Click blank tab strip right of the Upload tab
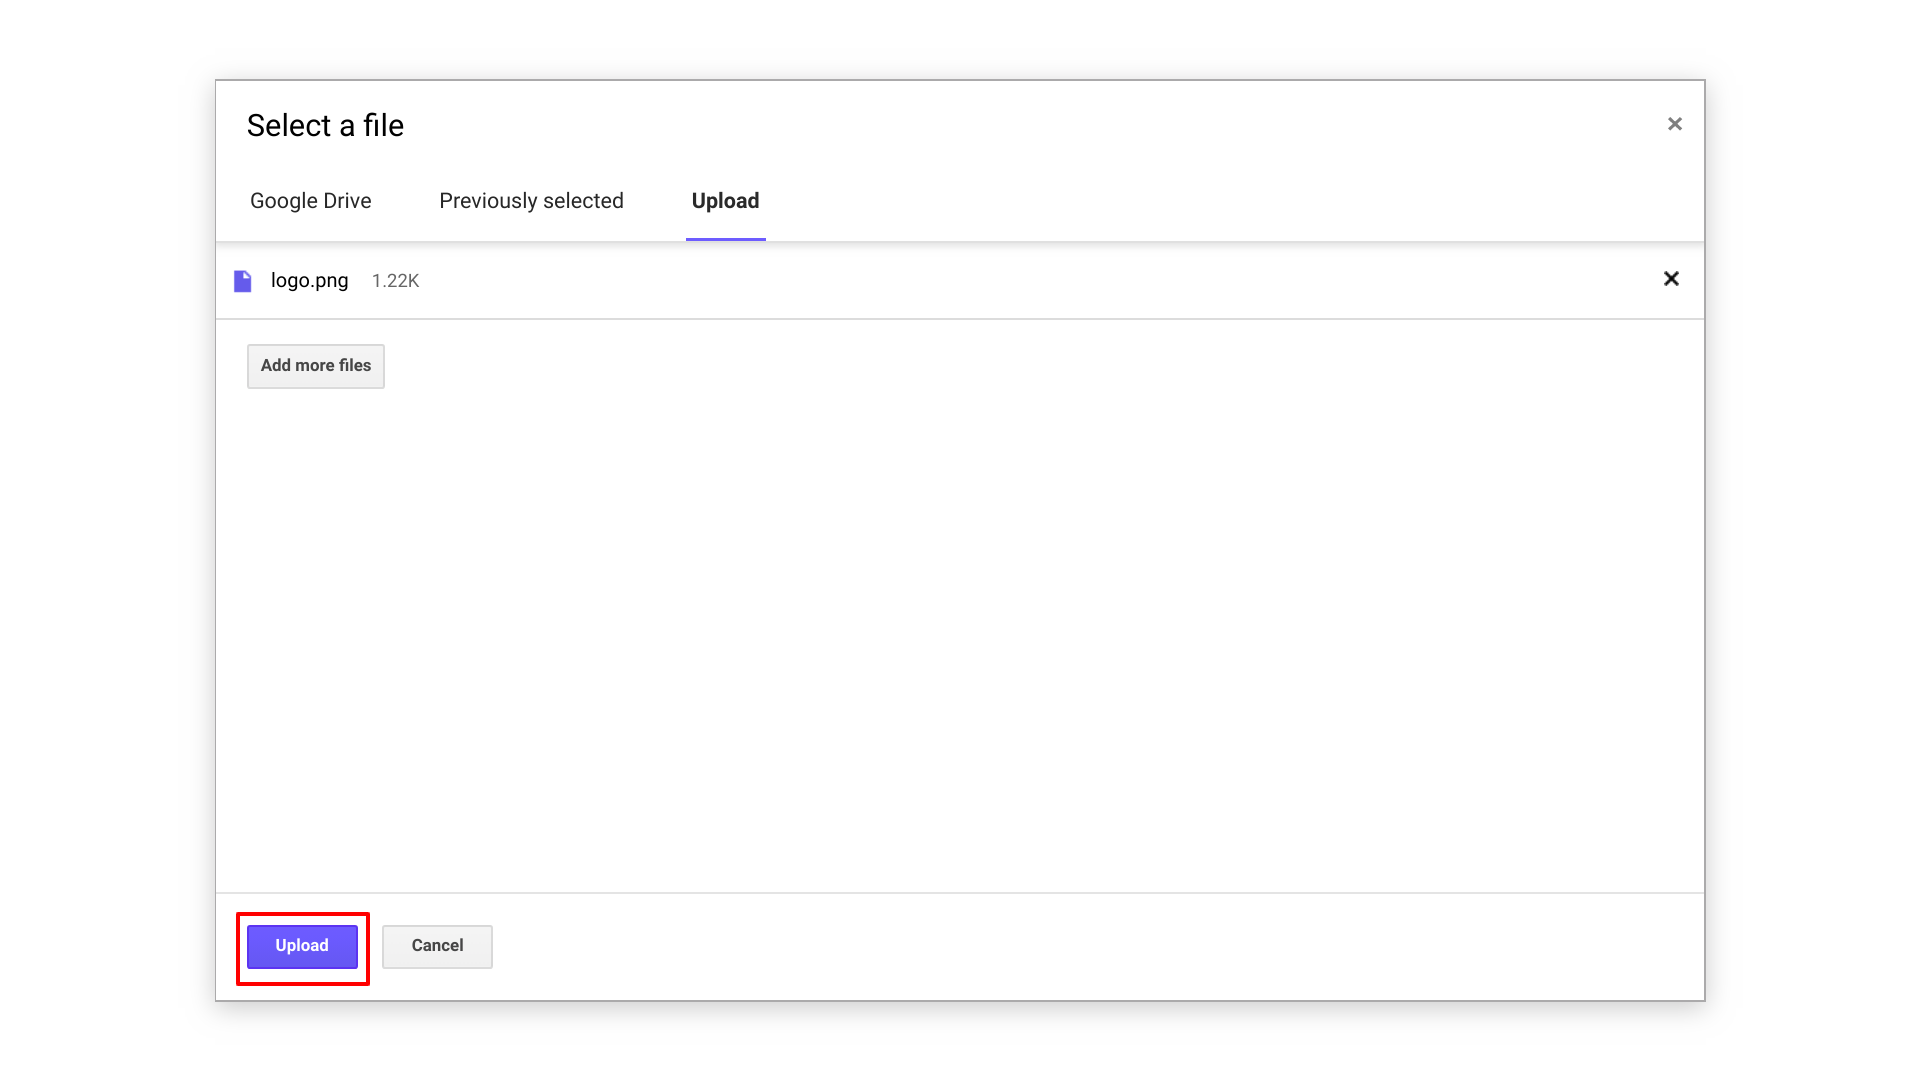 1200,201
